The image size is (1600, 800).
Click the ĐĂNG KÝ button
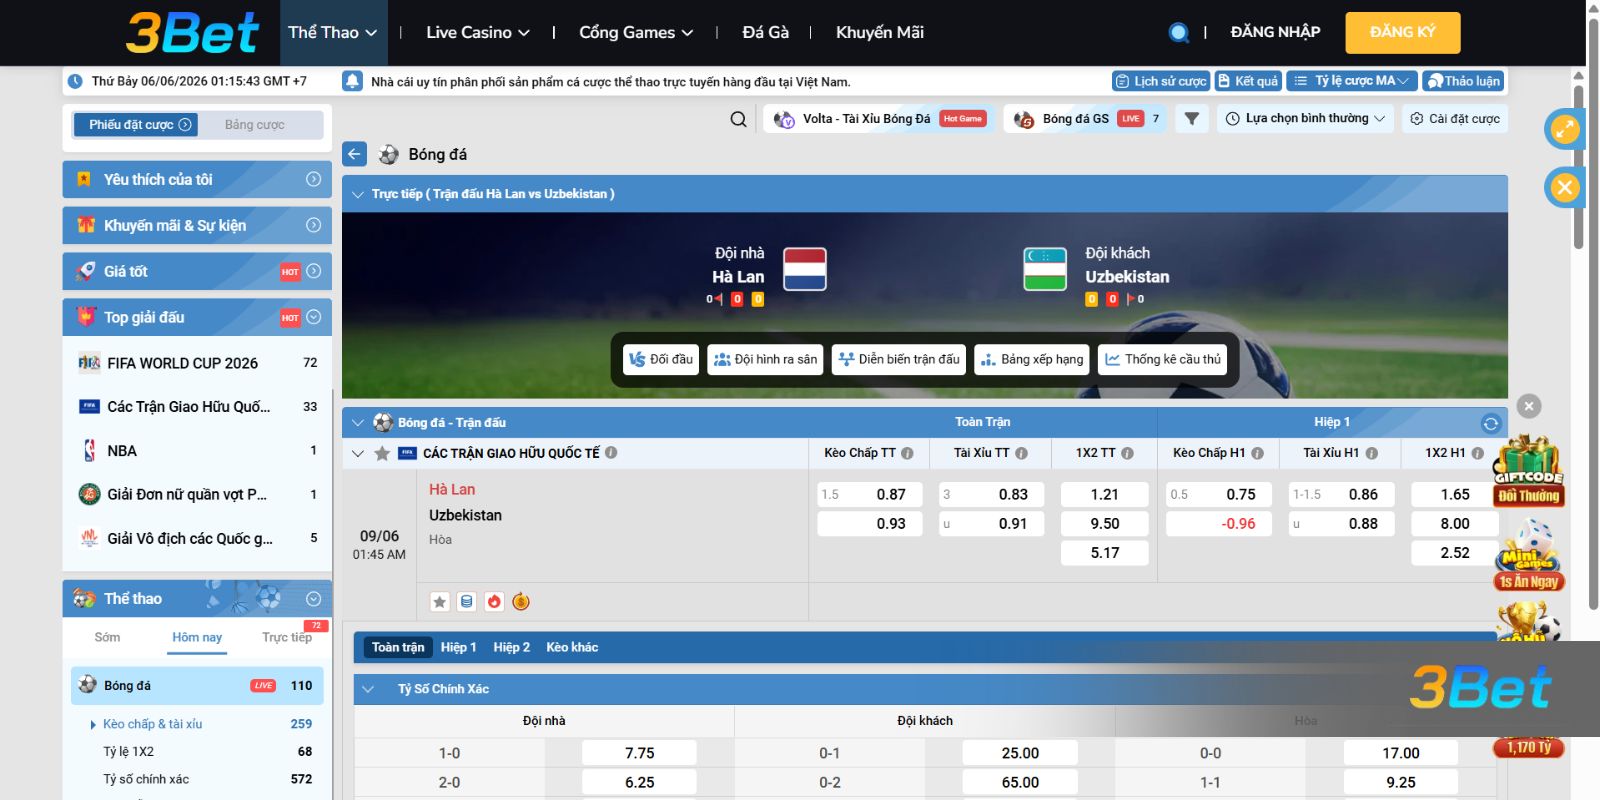tap(1402, 32)
